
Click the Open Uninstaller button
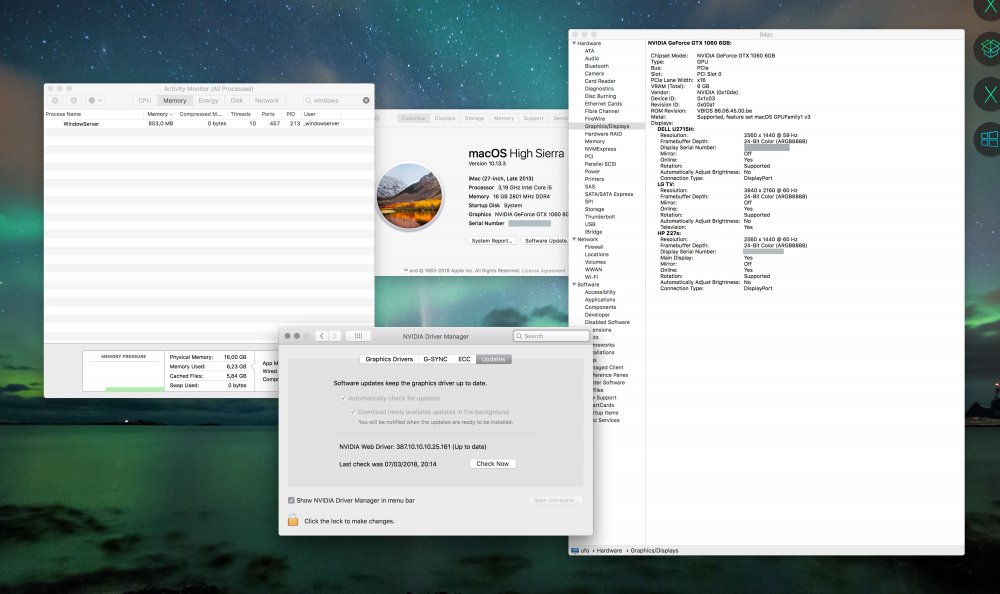click(555, 500)
